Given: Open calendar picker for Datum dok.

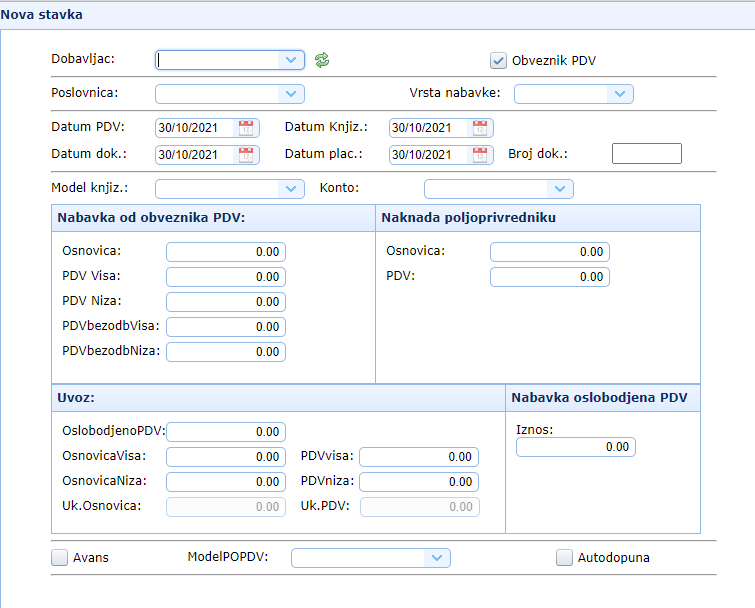Looking at the screenshot, I should (246, 155).
